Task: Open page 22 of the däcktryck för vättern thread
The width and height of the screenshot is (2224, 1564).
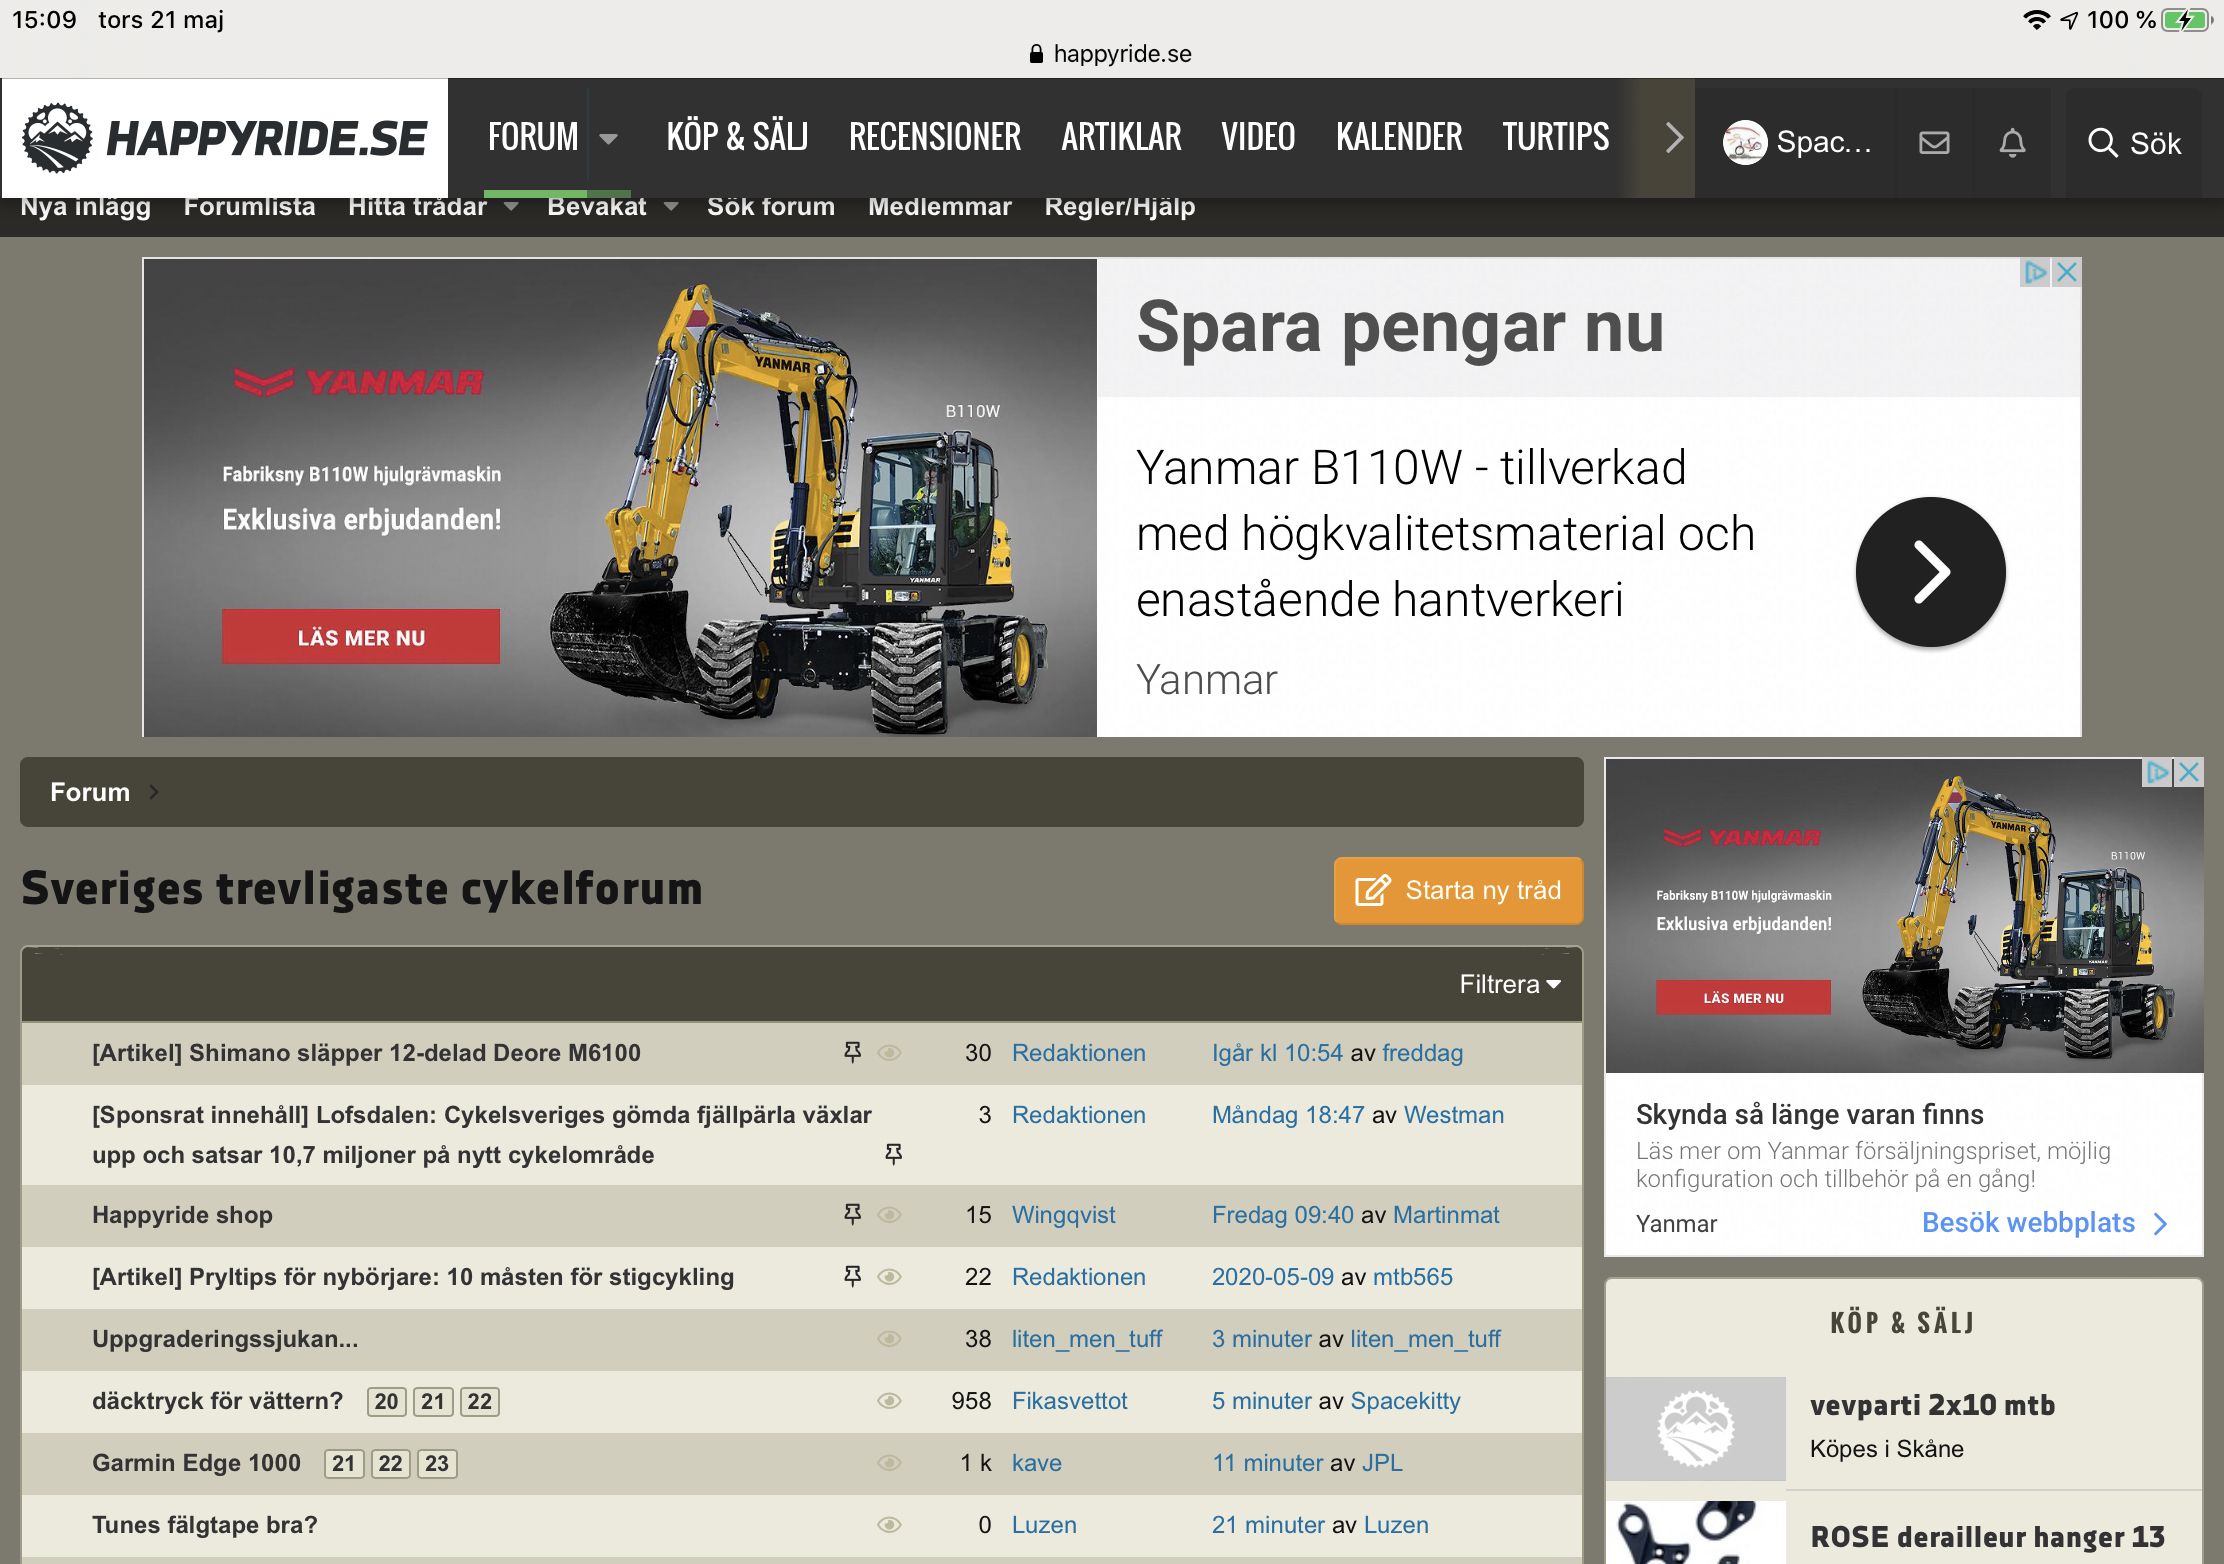Action: pyautogui.click(x=480, y=1401)
